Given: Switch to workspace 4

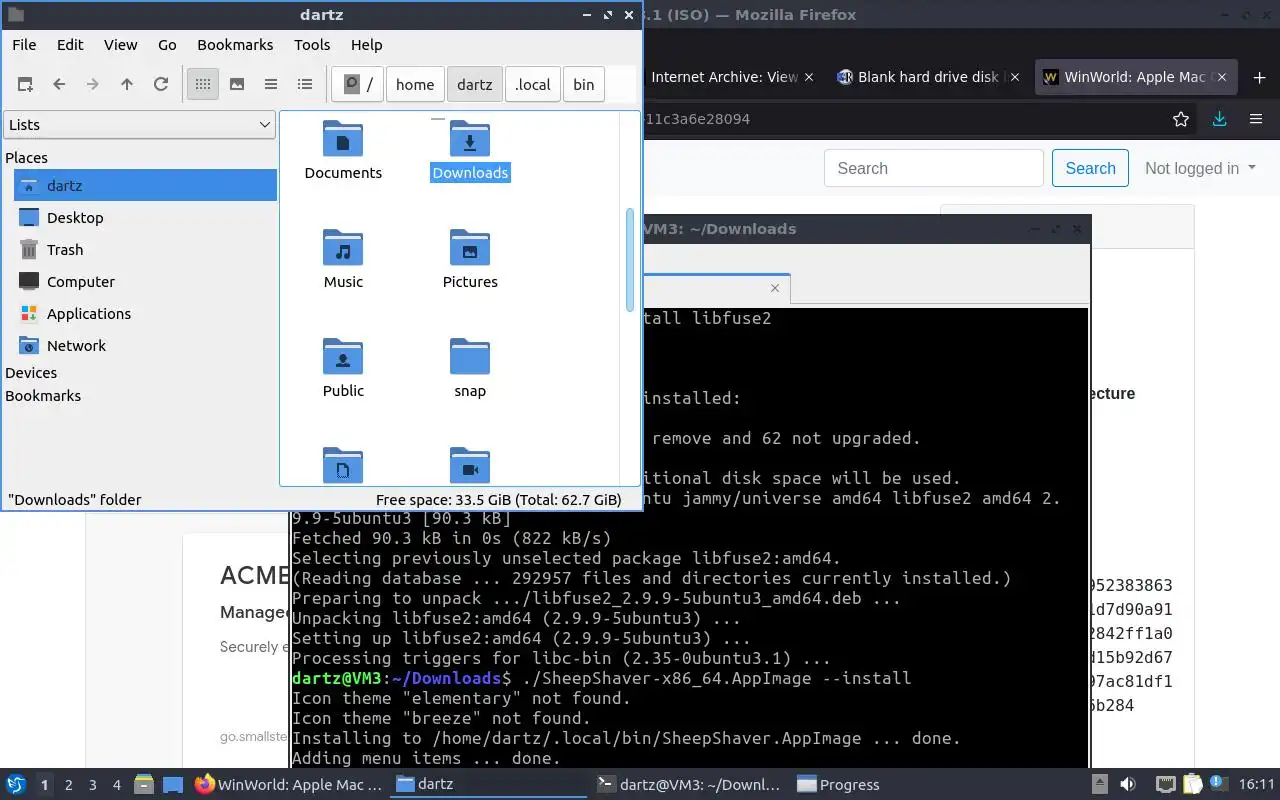Looking at the screenshot, I should [117, 785].
